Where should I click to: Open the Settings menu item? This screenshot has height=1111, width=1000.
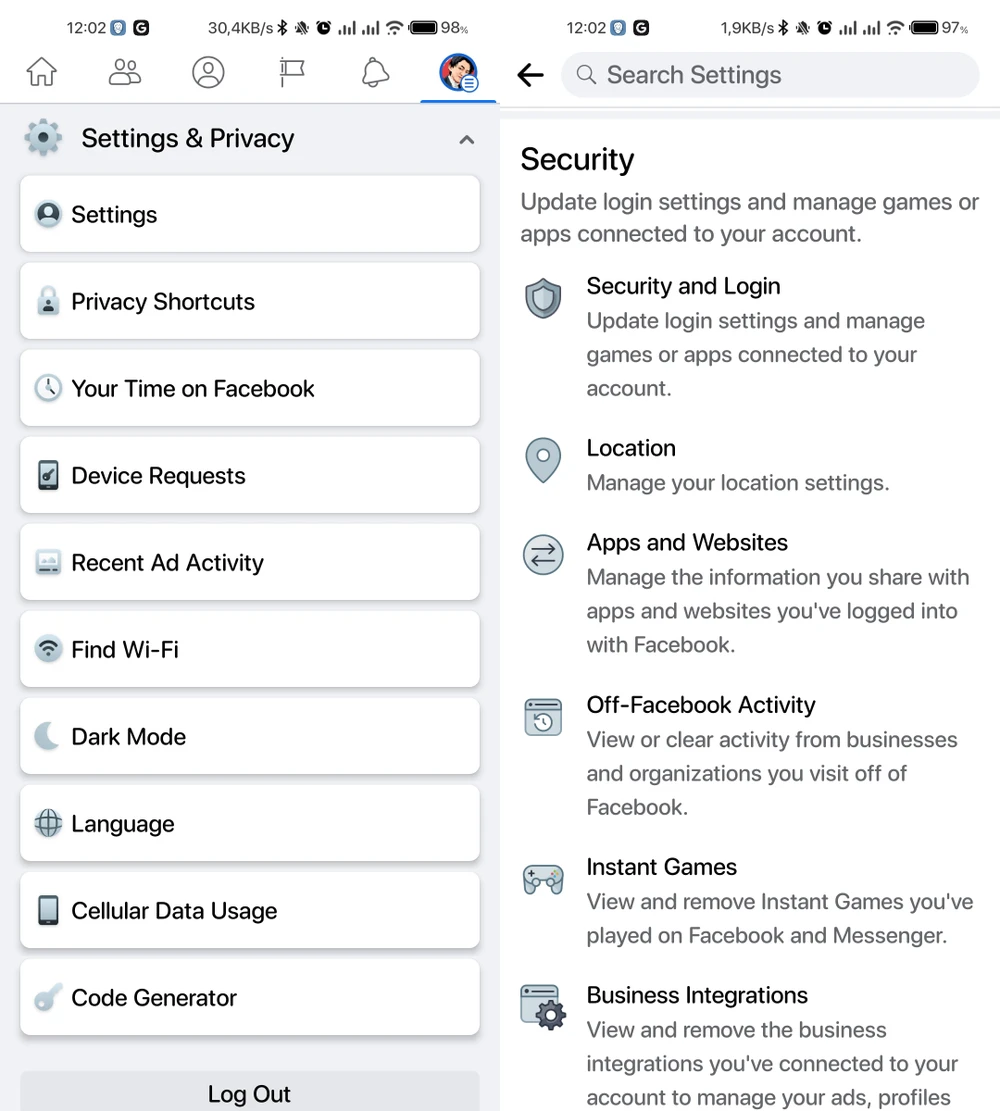[x=250, y=215]
